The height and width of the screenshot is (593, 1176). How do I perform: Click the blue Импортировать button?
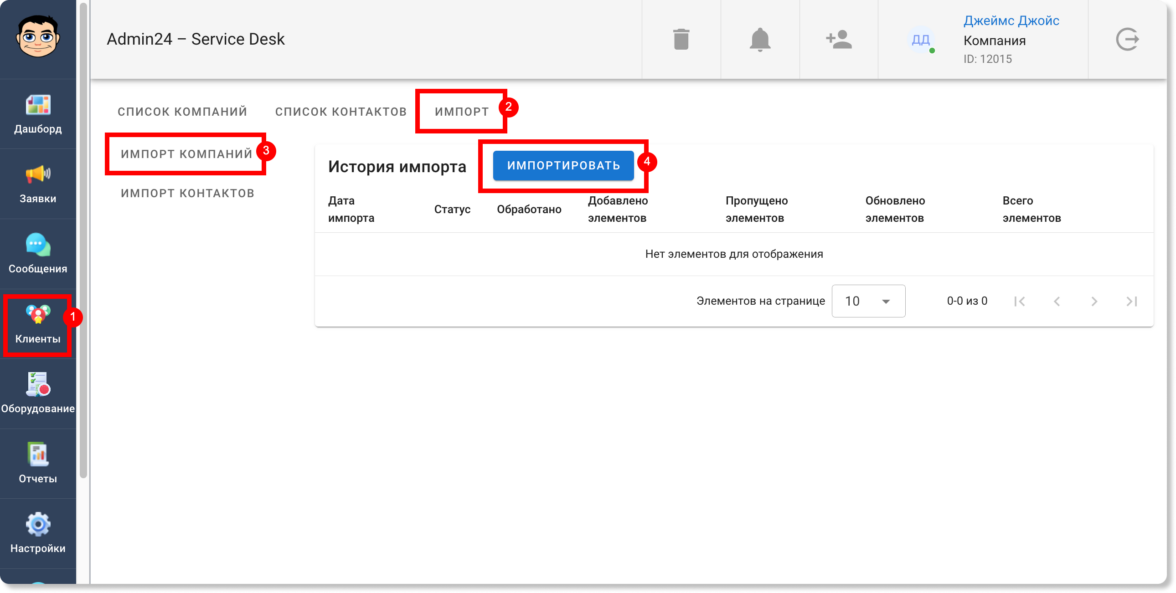coord(563,166)
